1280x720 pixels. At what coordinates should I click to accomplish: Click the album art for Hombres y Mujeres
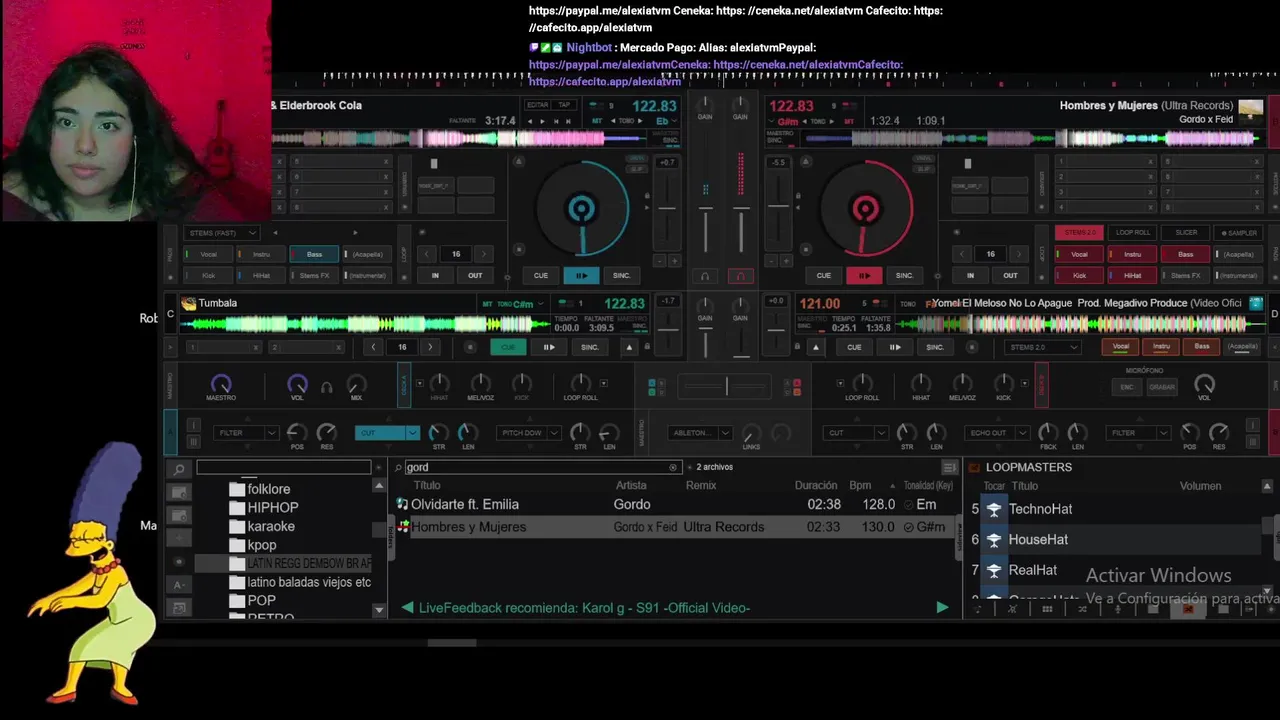pyautogui.click(x=1250, y=111)
